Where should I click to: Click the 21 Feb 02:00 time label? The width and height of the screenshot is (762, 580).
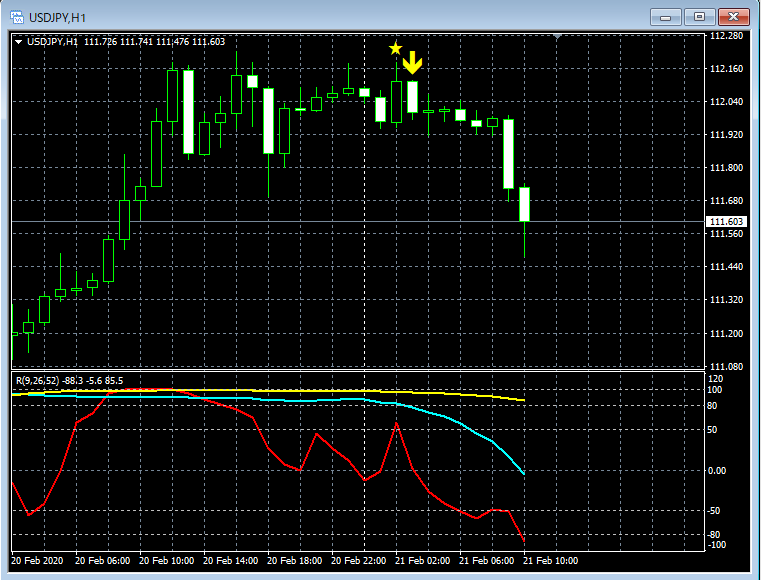[x=422, y=561]
